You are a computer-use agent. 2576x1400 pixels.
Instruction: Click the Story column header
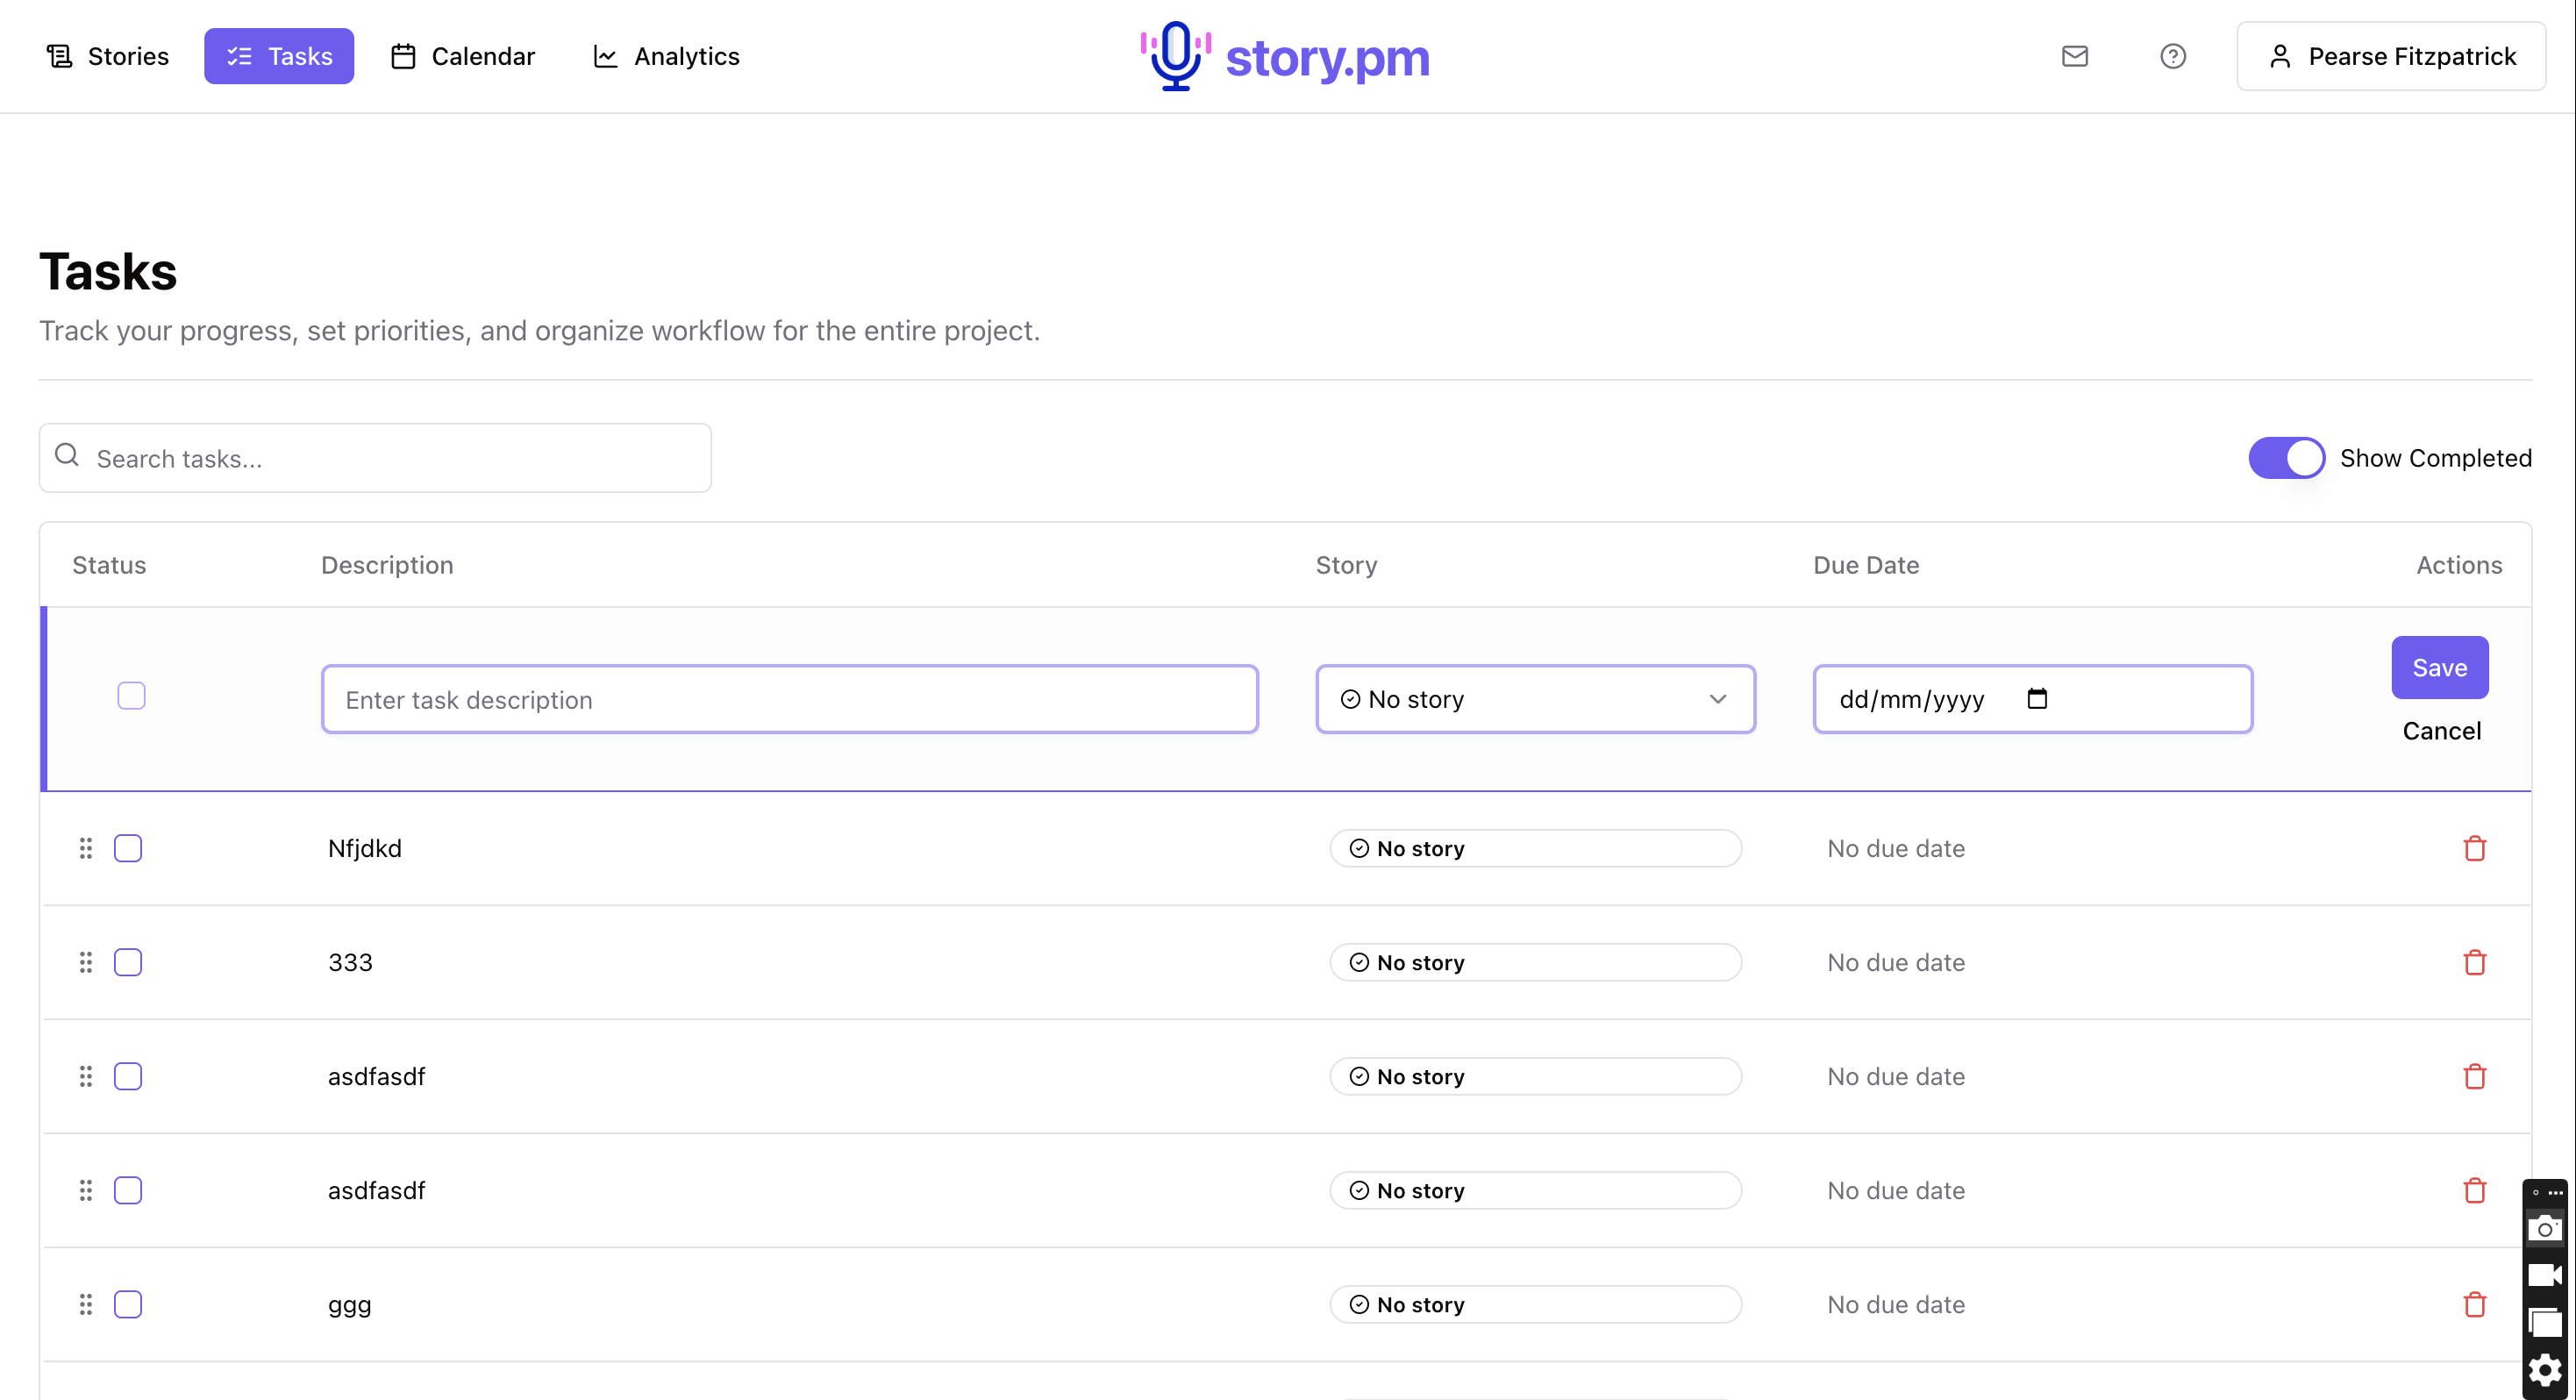pyautogui.click(x=1346, y=565)
